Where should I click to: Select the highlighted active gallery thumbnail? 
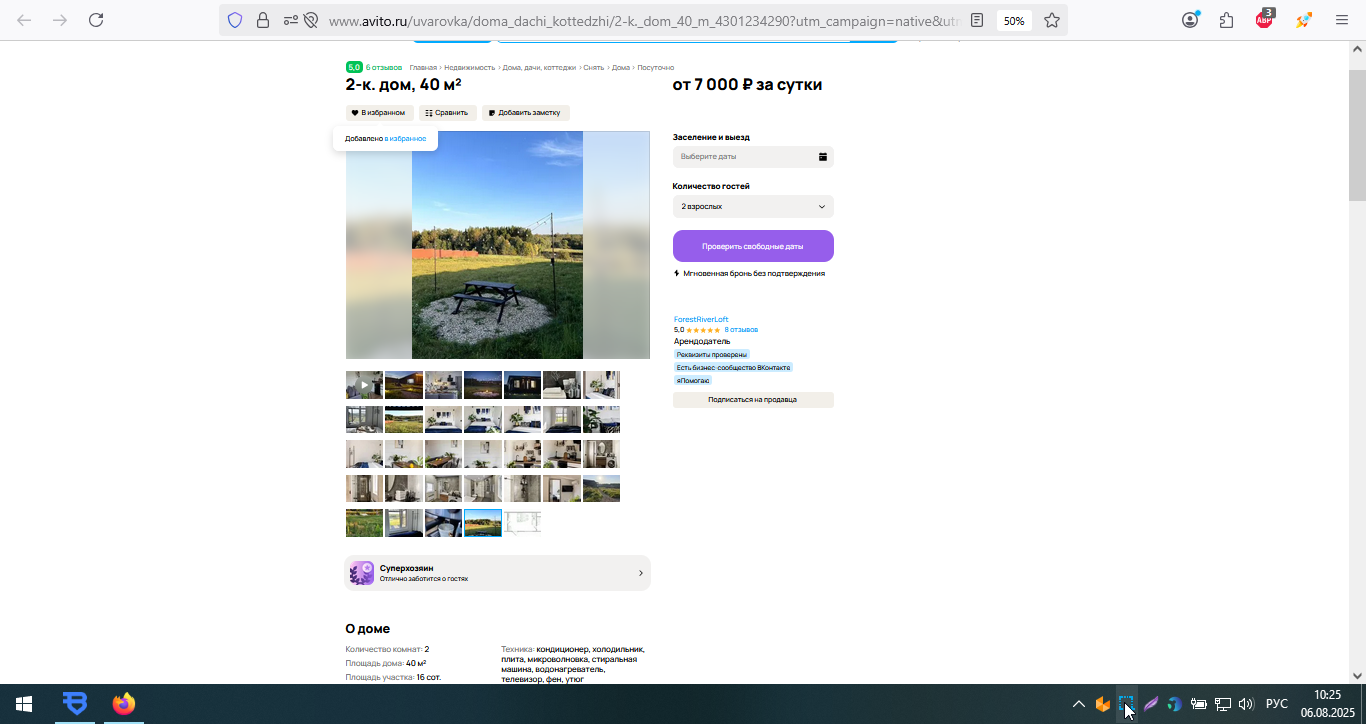coord(483,523)
